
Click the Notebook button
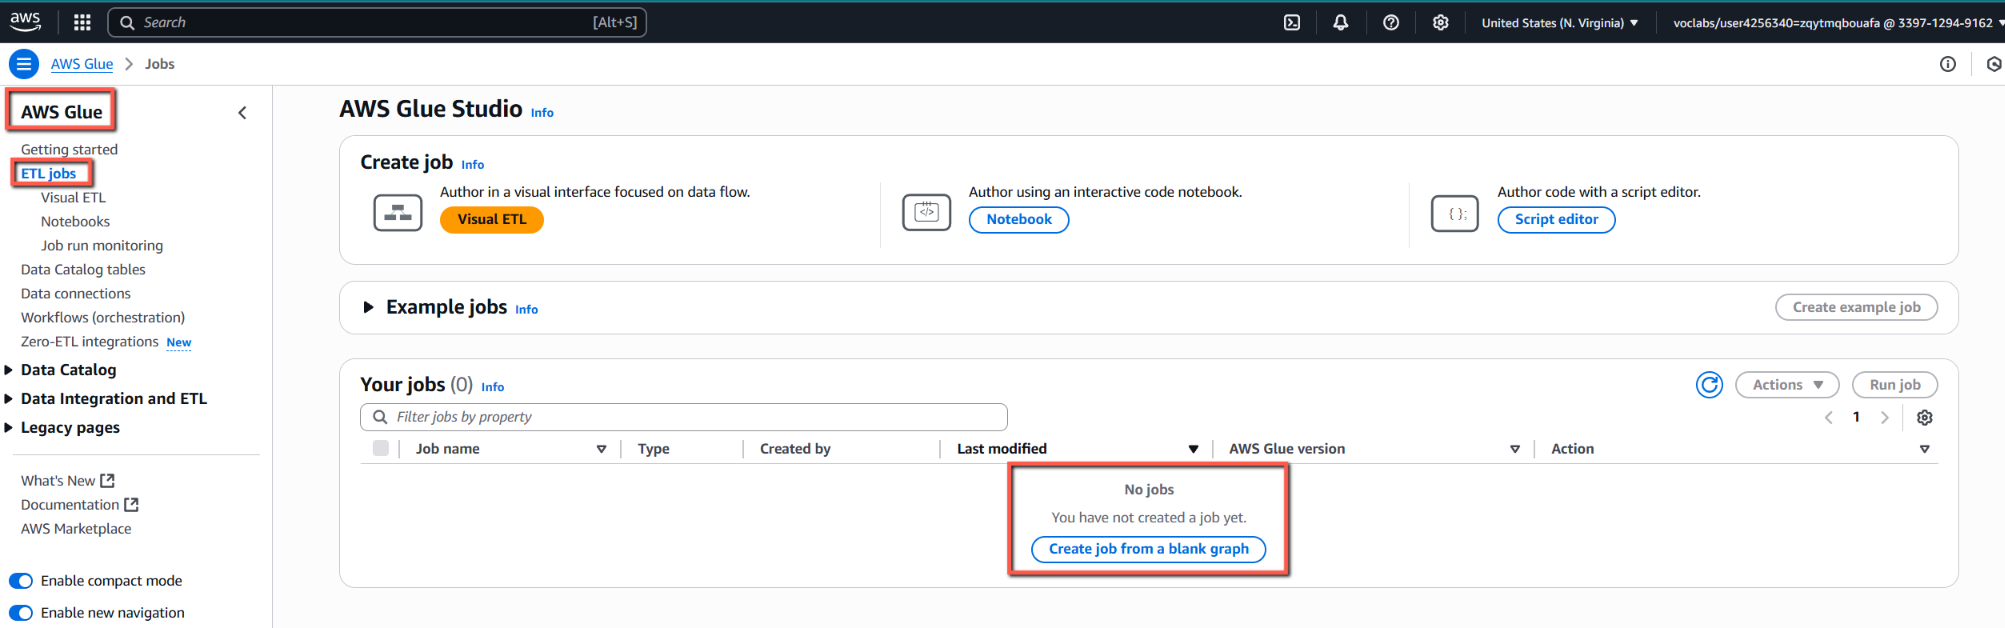(1019, 220)
